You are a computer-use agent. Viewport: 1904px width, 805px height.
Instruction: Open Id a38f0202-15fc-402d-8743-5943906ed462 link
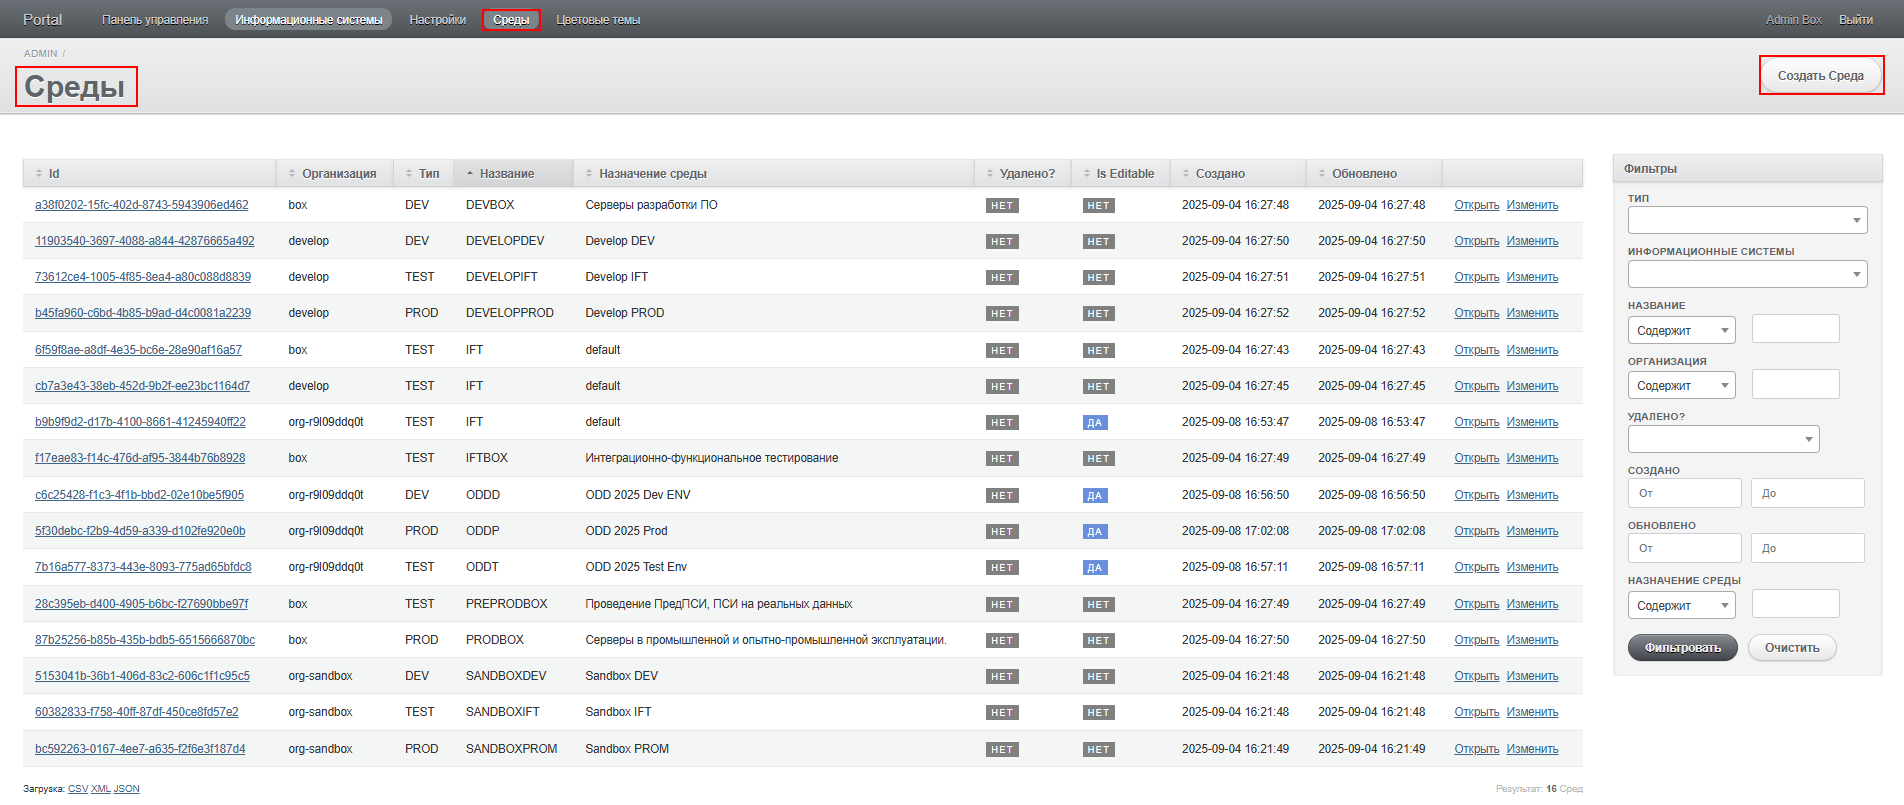point(142,205)
